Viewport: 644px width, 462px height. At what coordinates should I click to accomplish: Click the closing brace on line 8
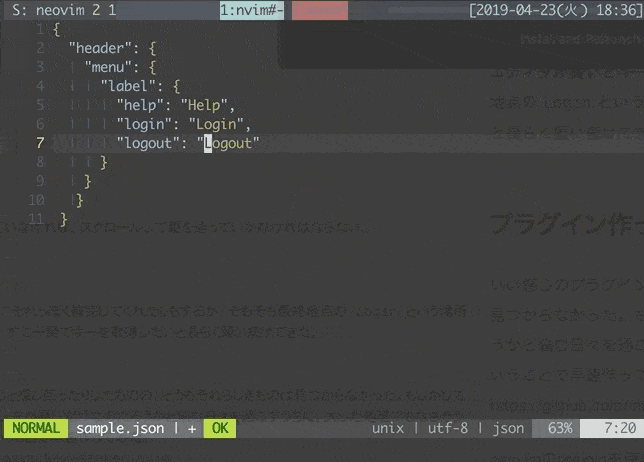click(104, 162)
